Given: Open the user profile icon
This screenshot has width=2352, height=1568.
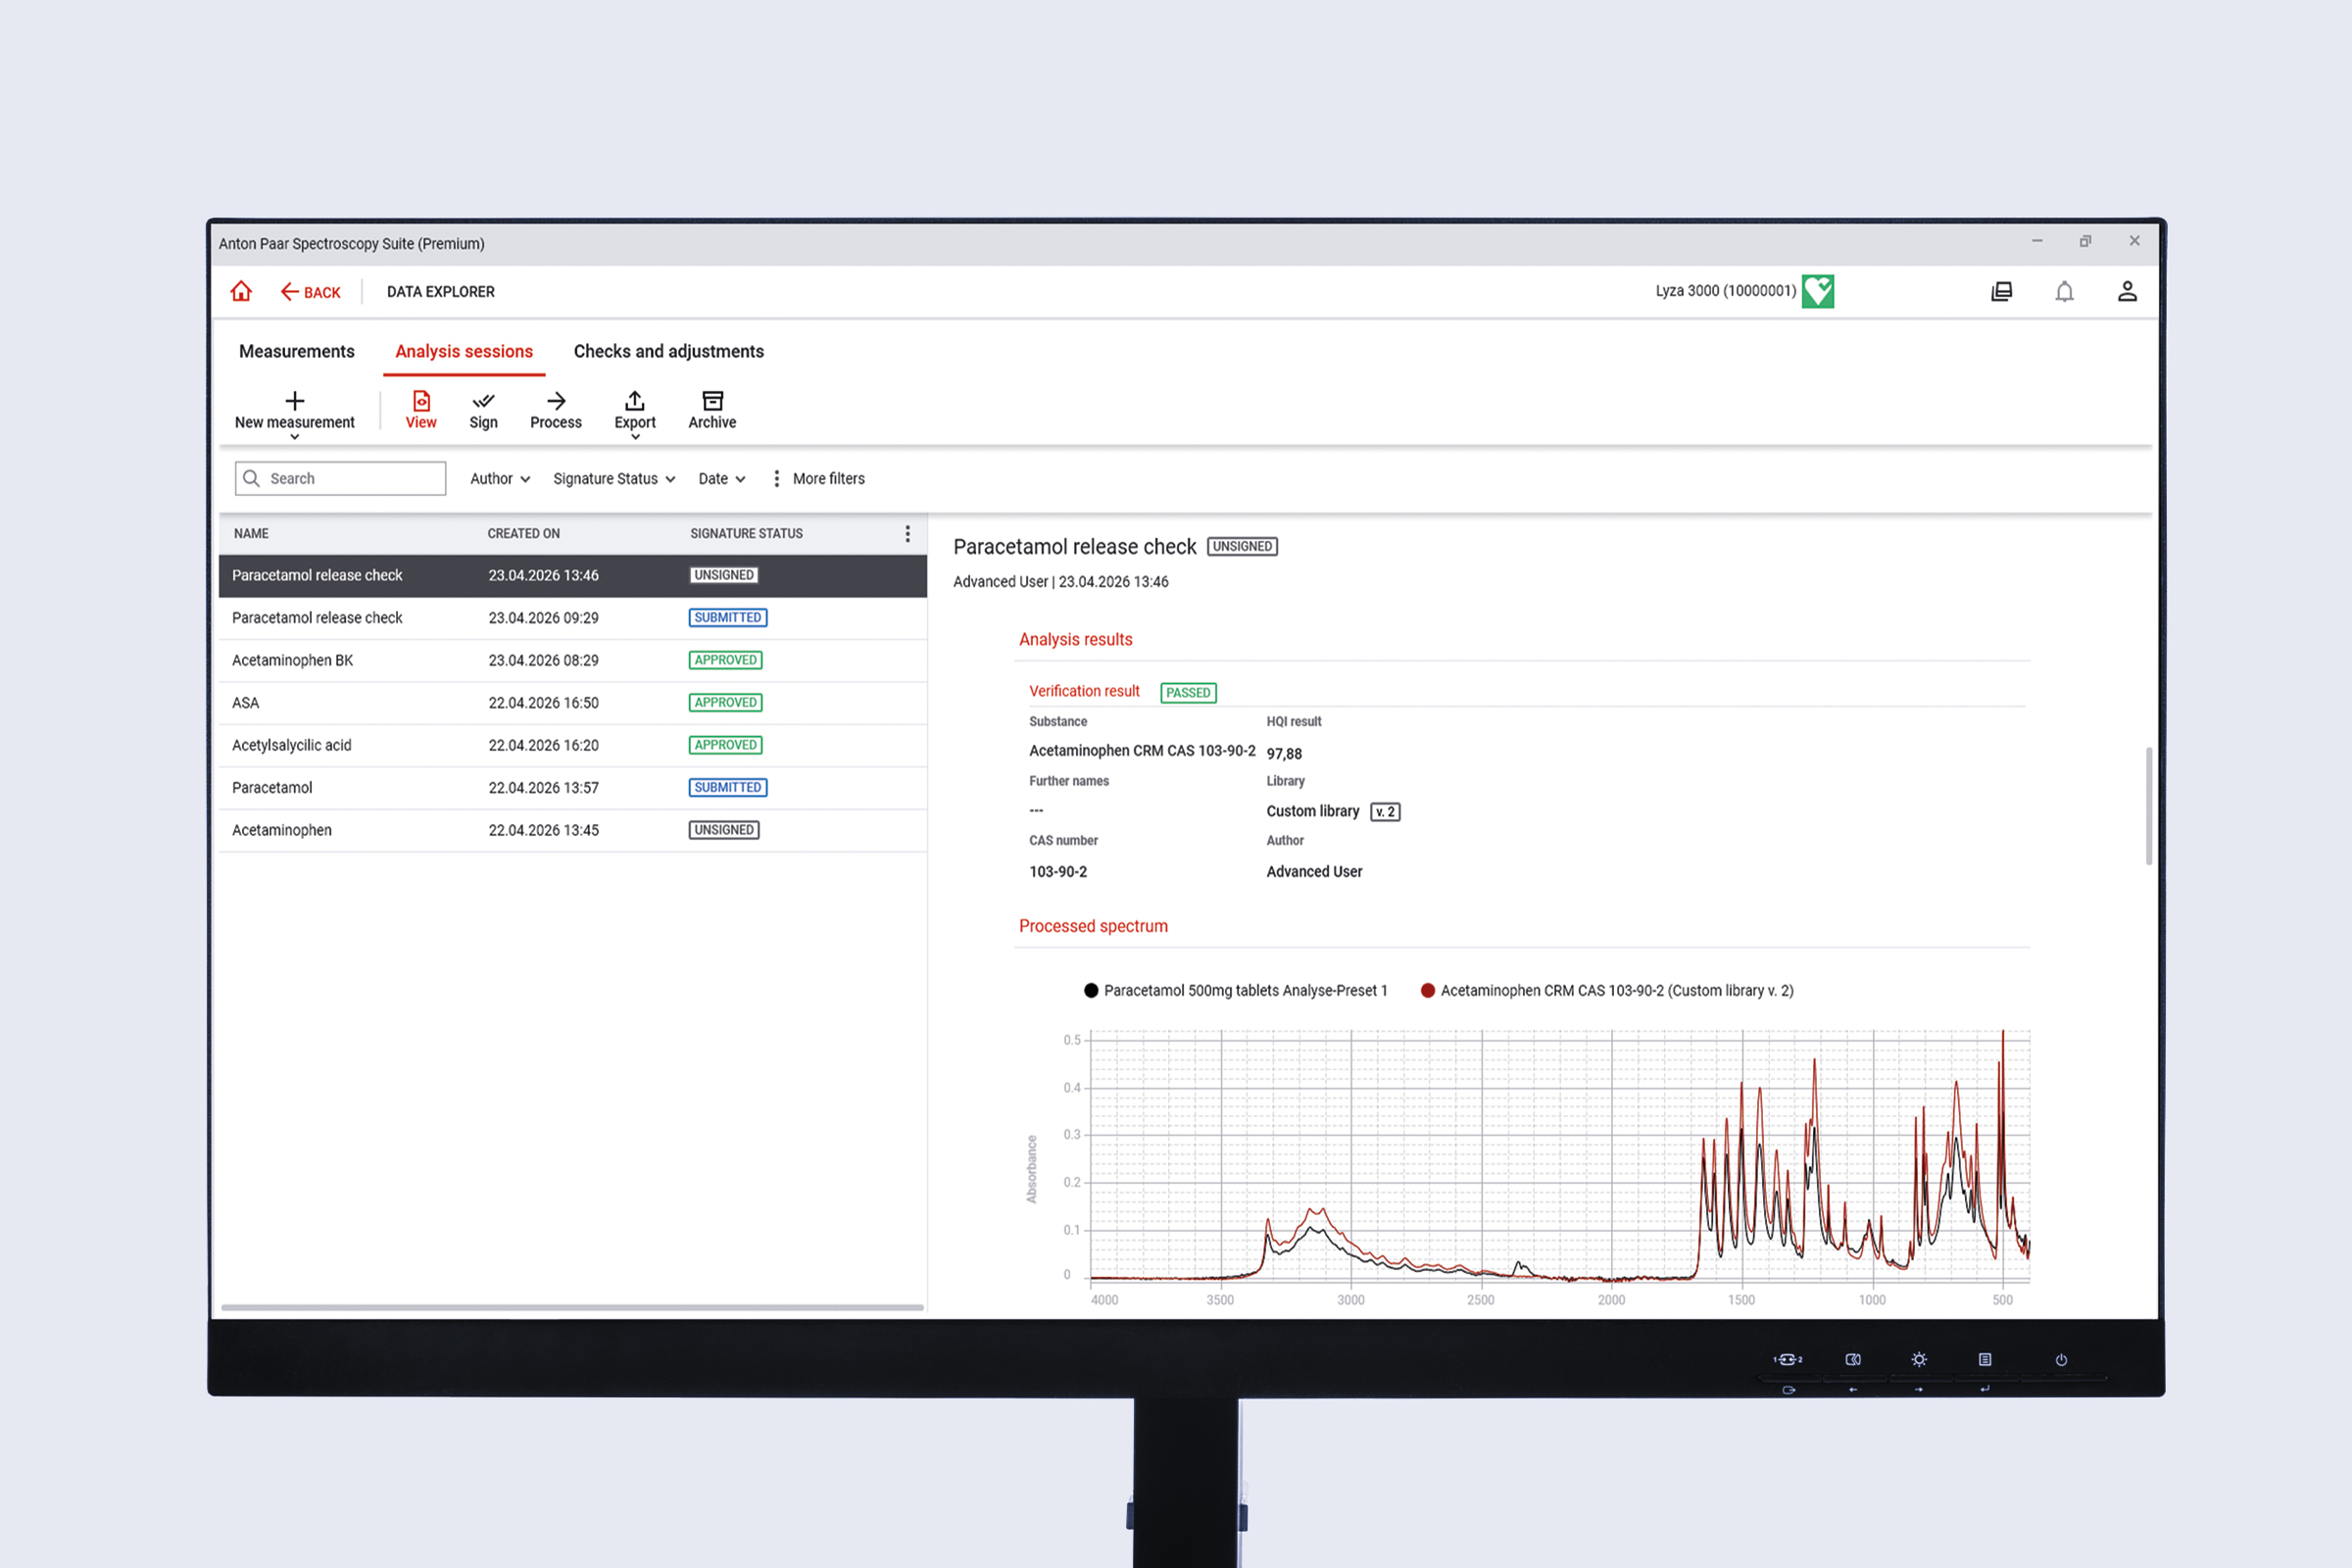Looking at the screenshot, I should click(x=2127, y=291).
